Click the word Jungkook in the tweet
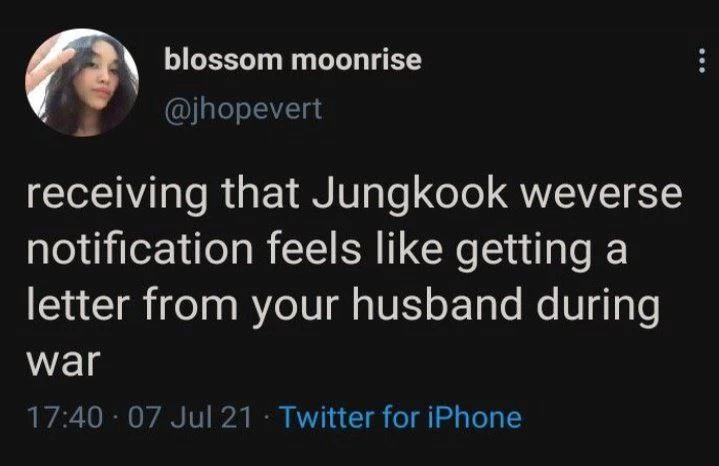719x466 pixels. 409,193
